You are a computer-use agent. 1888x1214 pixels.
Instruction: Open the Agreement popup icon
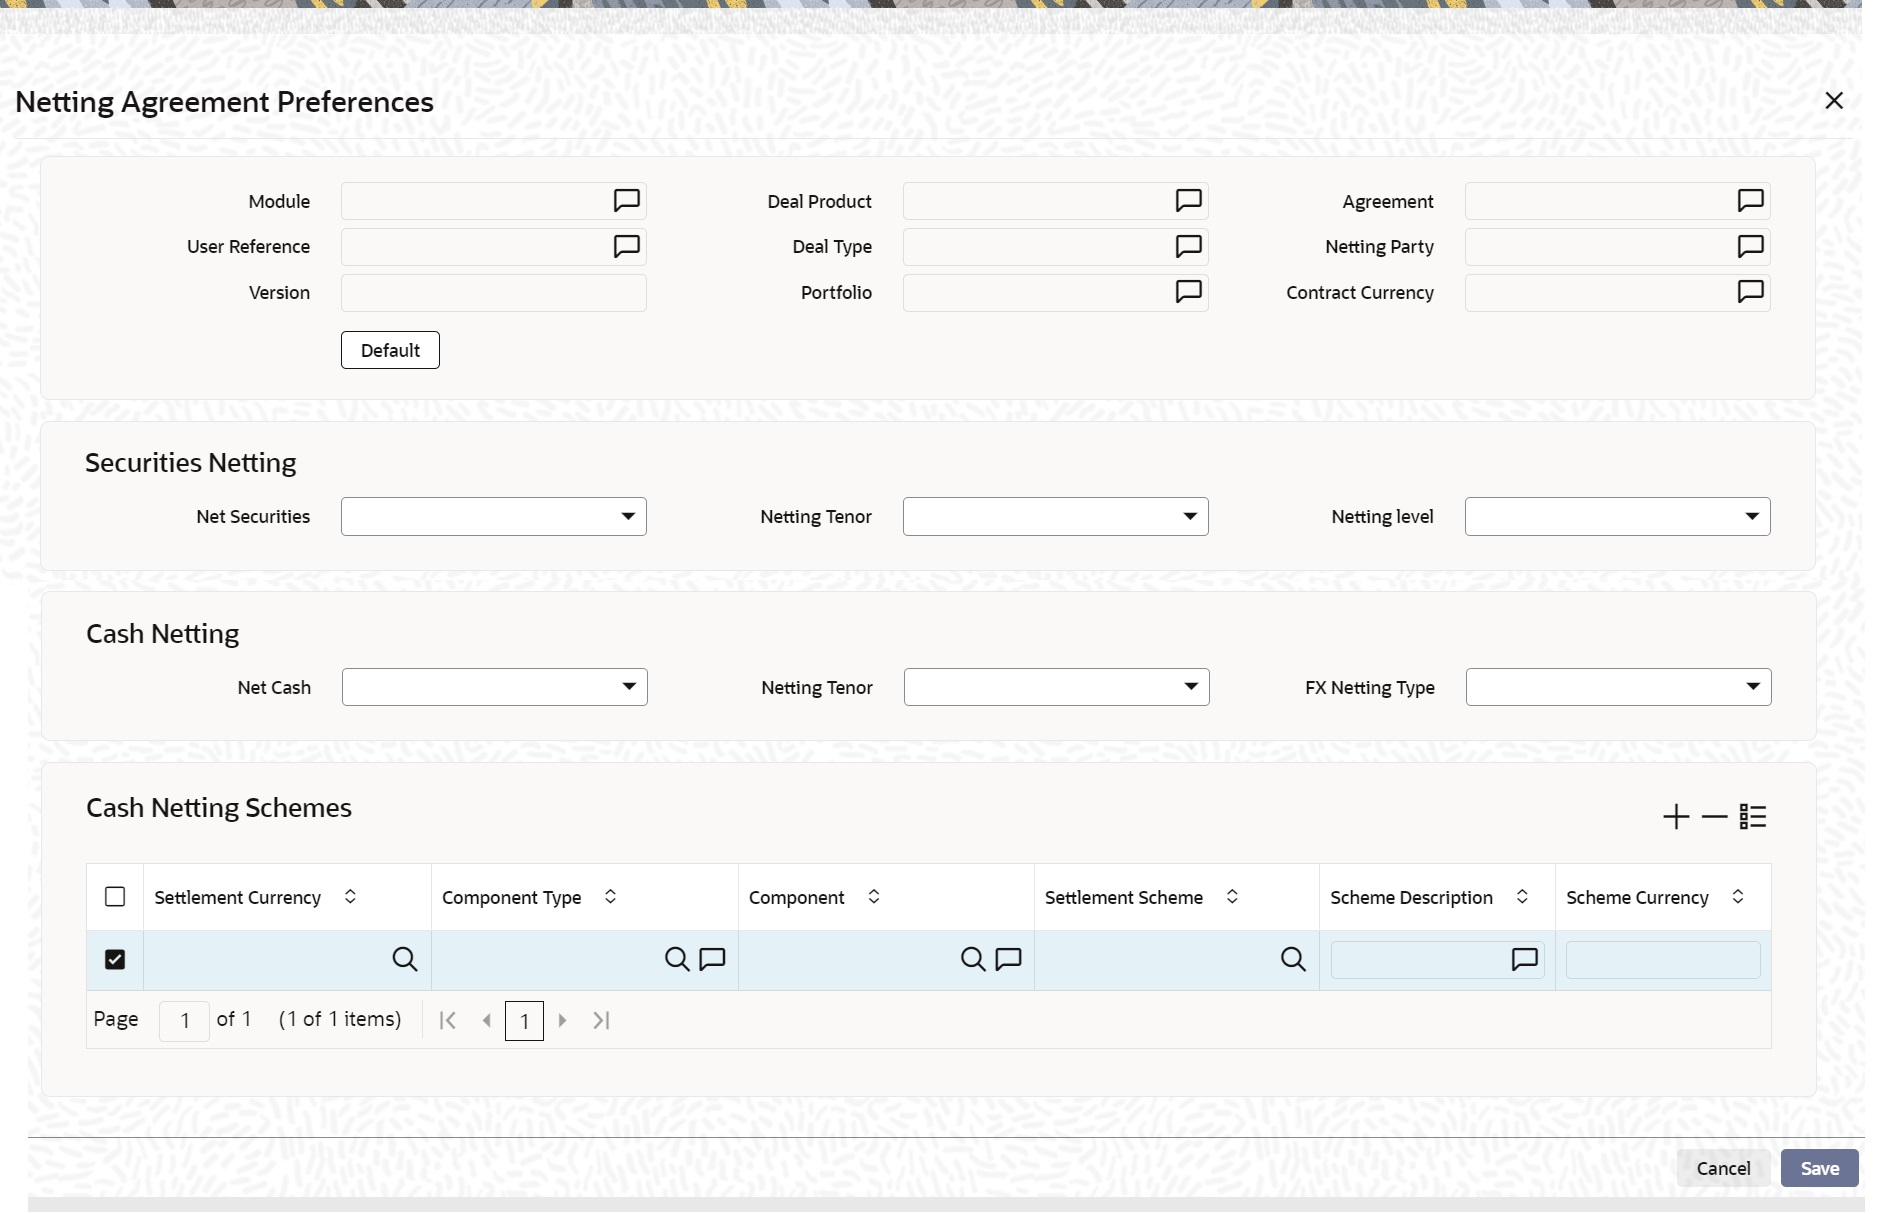click(x=1750, y=201)
